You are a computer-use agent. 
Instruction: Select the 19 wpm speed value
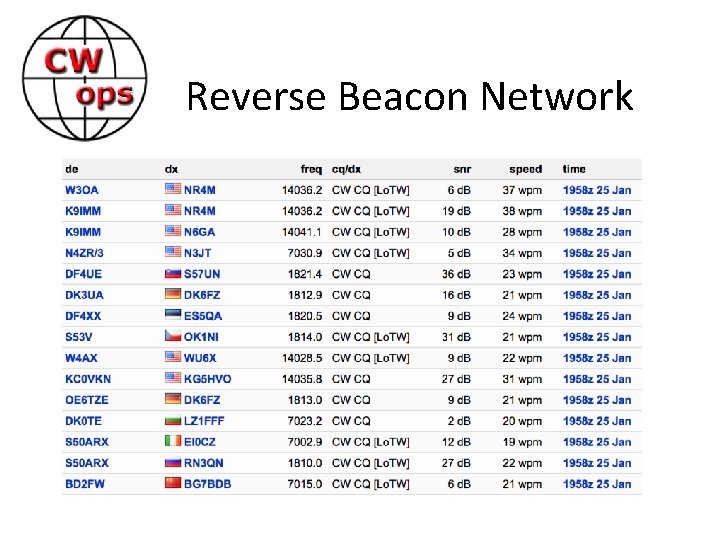pos(522,442)
